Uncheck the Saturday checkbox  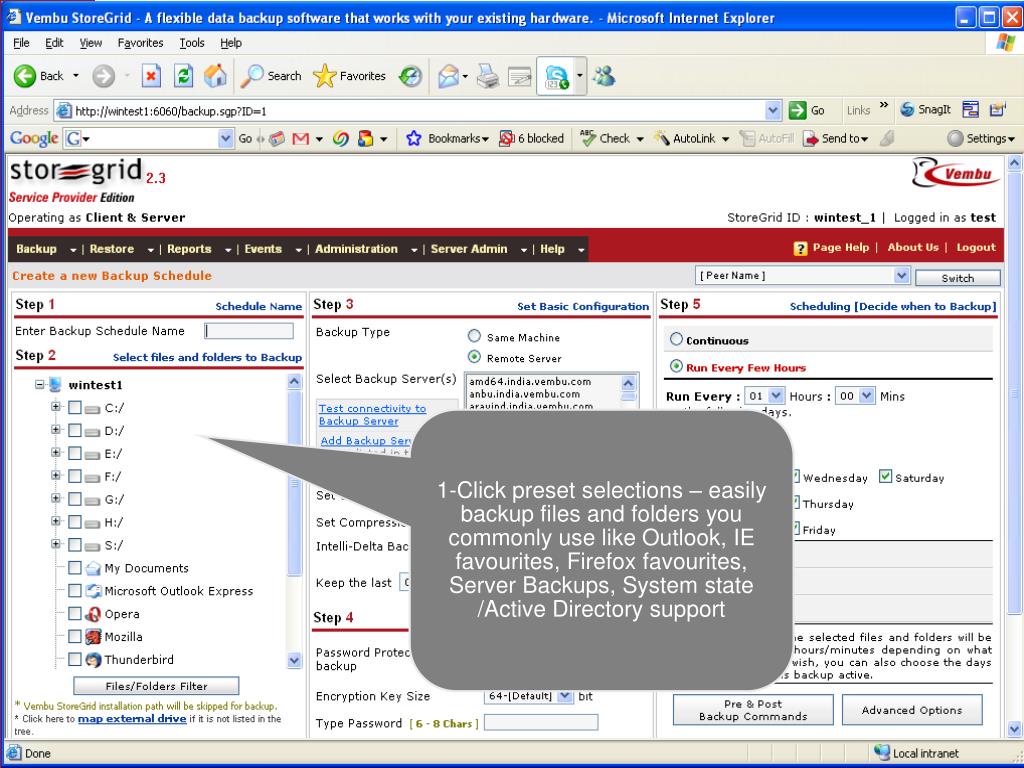(885, 476)
